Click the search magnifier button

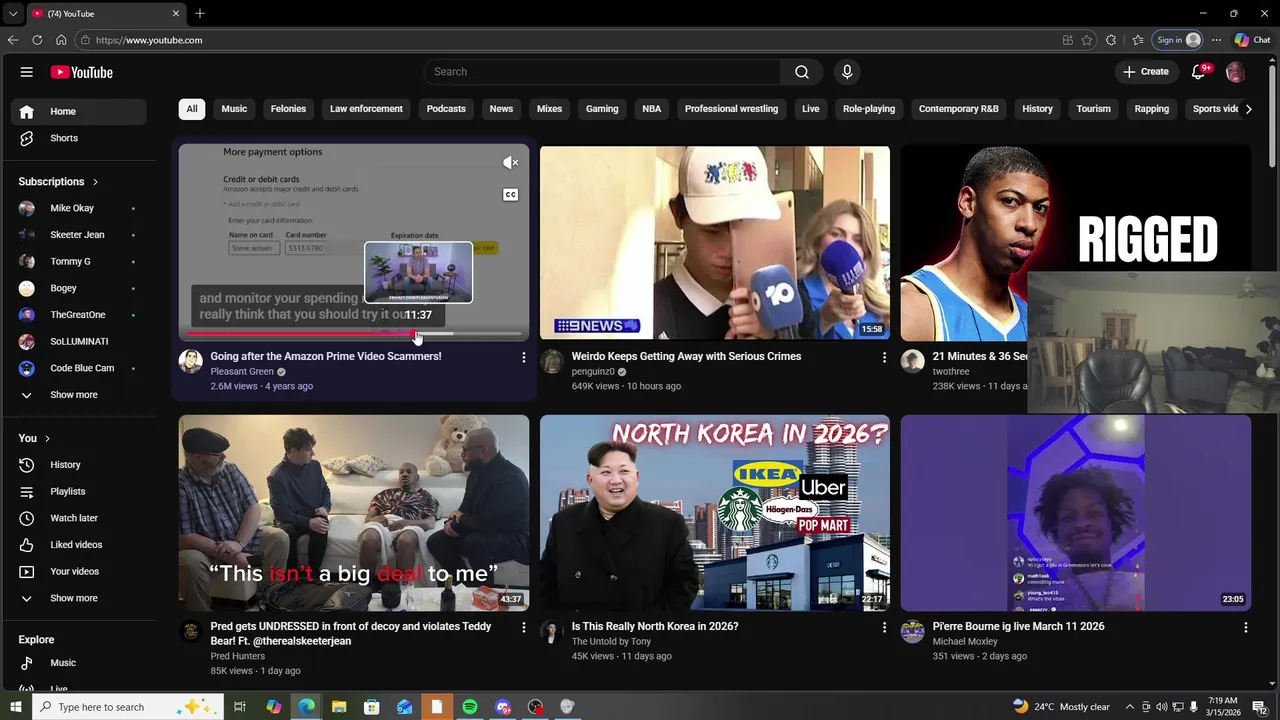tap(802, 72)
